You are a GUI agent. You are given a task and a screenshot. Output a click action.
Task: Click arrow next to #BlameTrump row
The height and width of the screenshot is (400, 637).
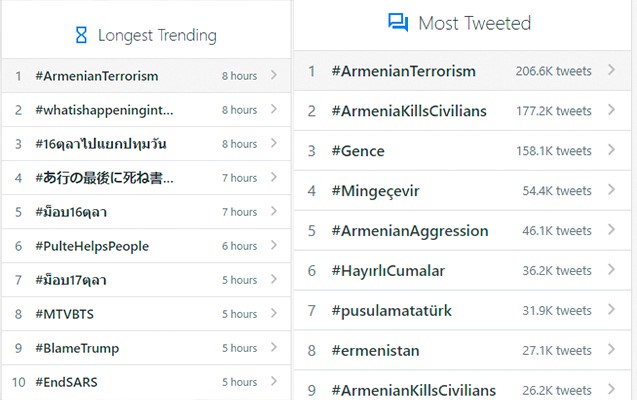coord(274,347)
